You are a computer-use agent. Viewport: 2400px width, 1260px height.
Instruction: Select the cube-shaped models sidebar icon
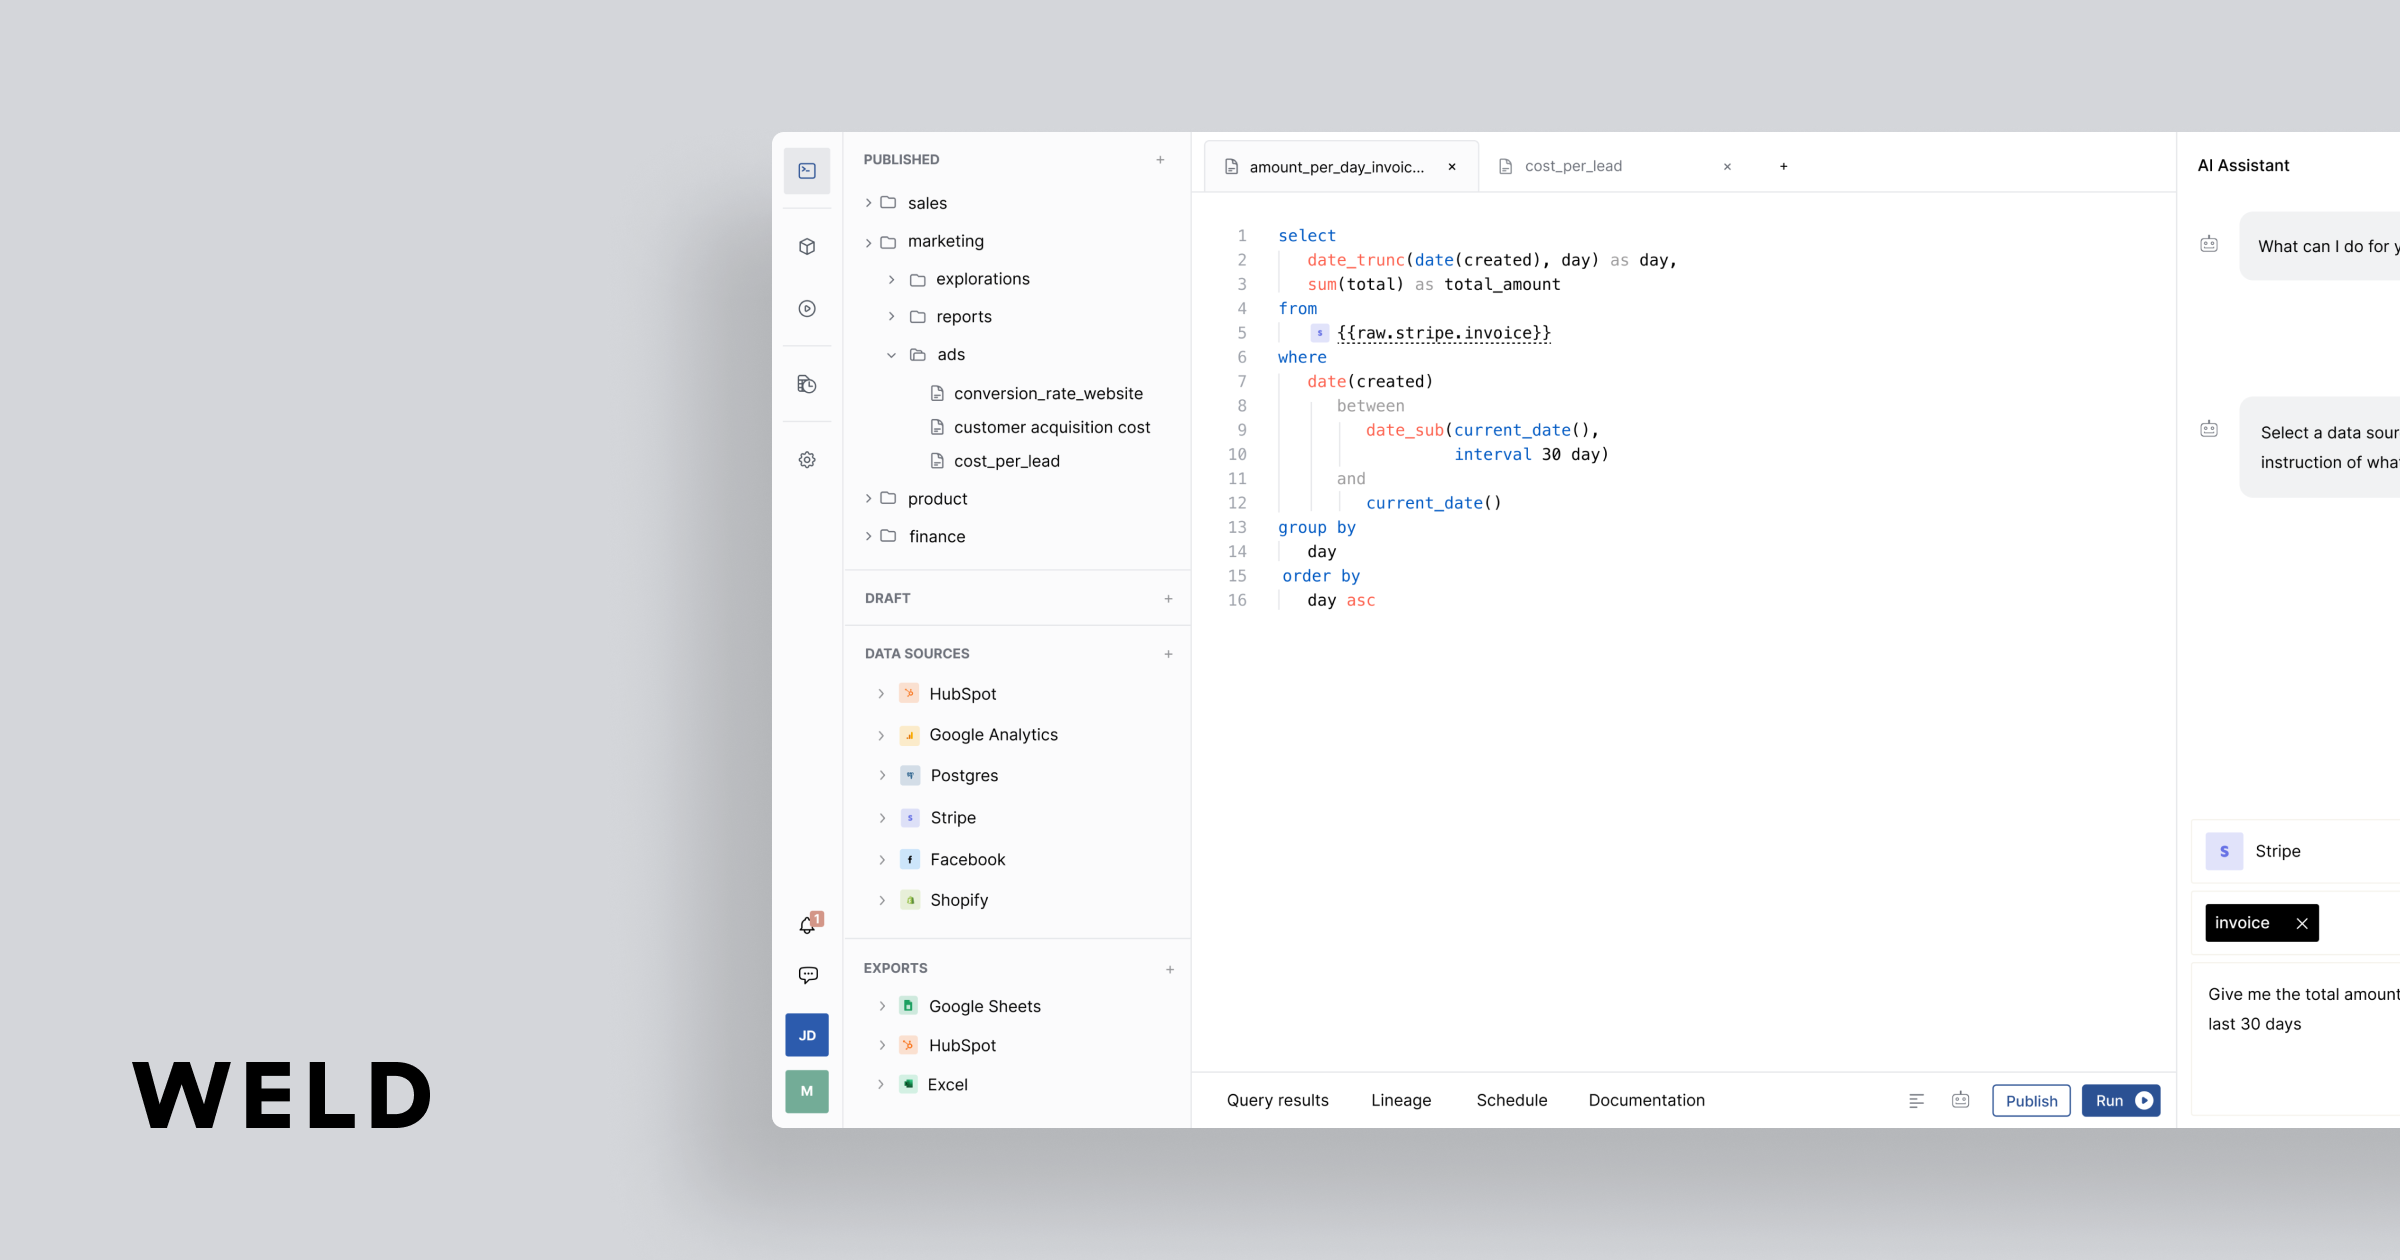tap(806, 246)
